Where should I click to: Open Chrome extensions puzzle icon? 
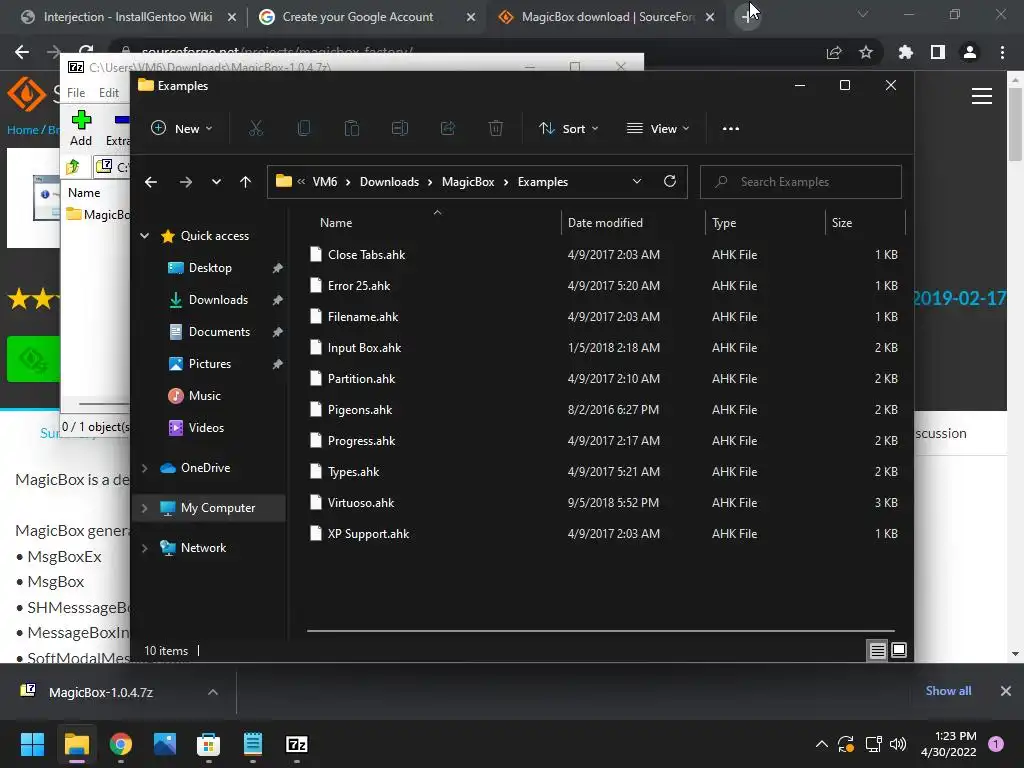coord(905,52)
